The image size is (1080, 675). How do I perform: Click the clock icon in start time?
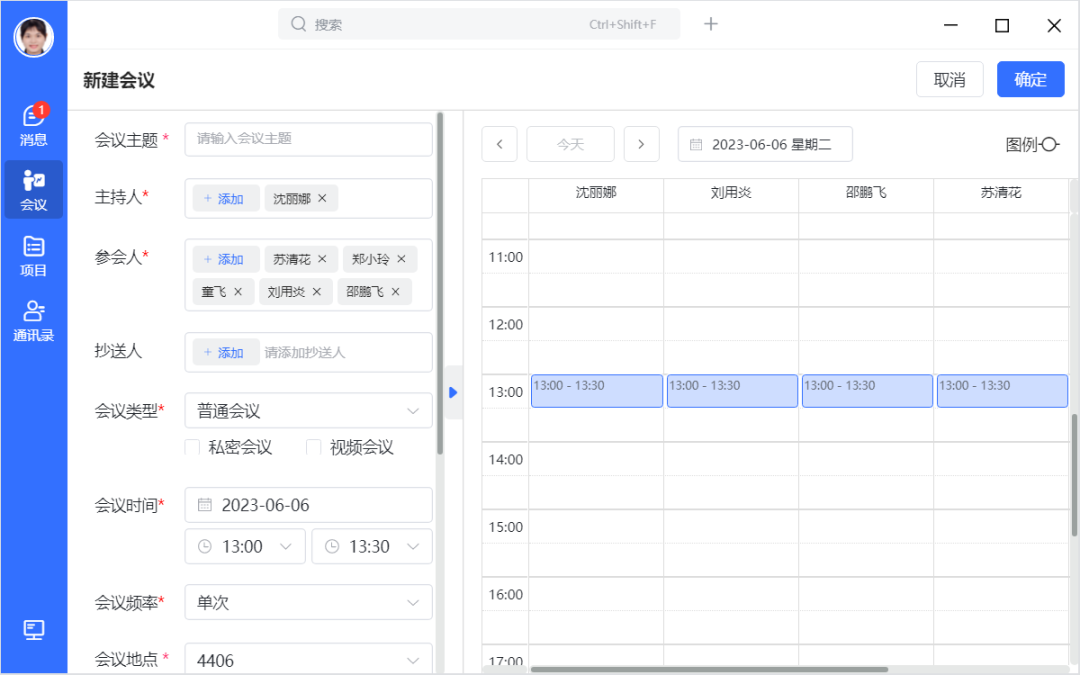pyautogui.click(x=205, y=546)
